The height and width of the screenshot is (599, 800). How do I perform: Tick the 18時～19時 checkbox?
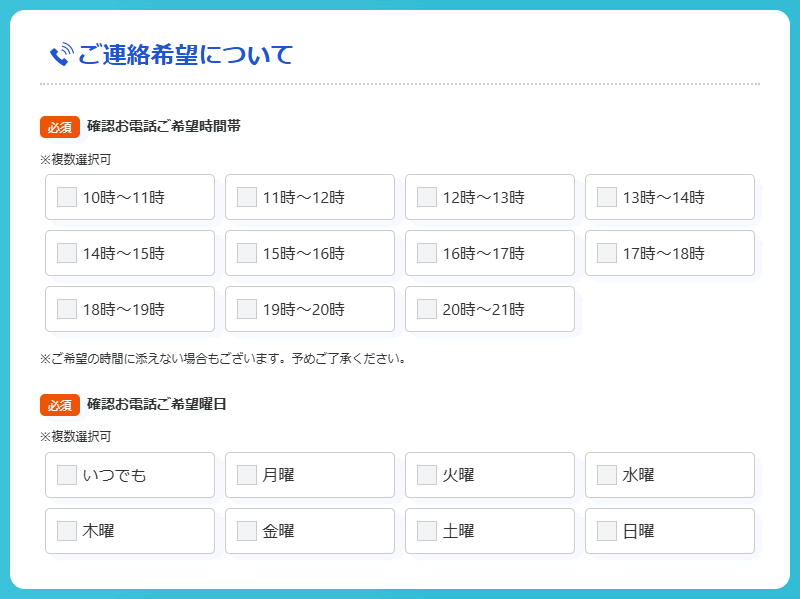pos(67,309)
